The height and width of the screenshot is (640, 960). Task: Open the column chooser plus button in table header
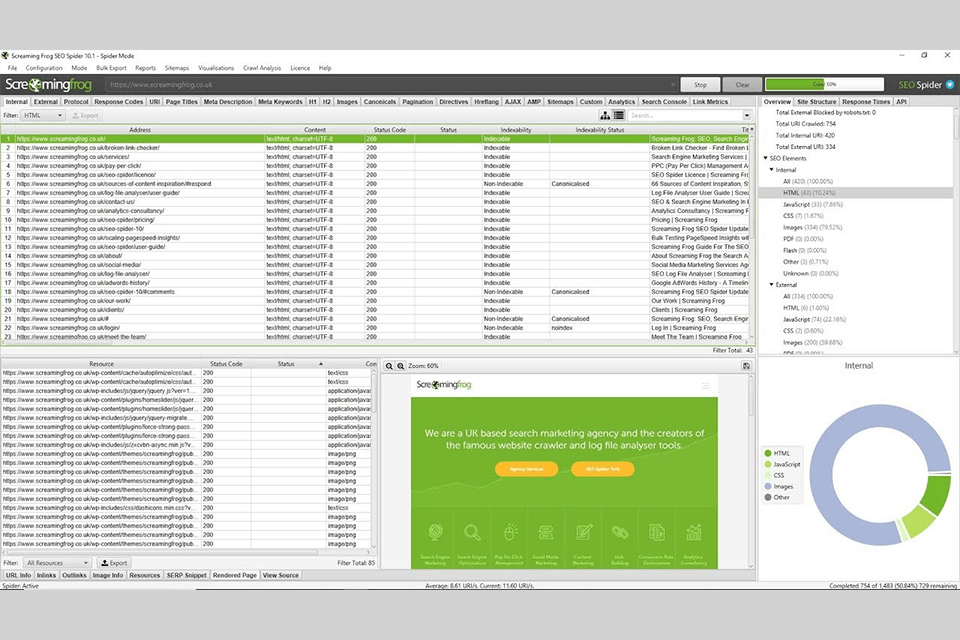point(752,130)
